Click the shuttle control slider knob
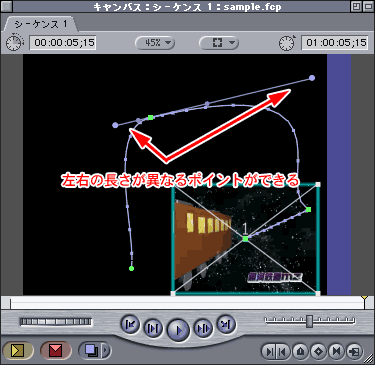The width and height of the screenshot is (375, 365). pyautogui.click(x=310, y=321)
